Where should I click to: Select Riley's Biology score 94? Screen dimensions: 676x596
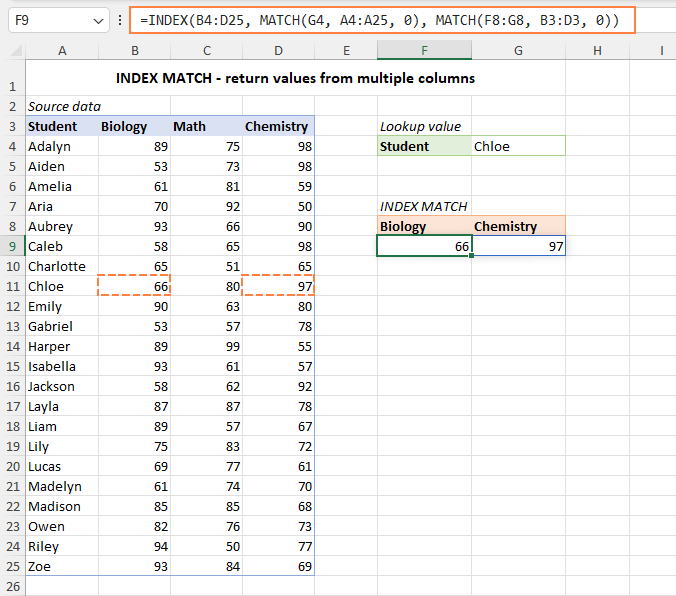[135, 546]
